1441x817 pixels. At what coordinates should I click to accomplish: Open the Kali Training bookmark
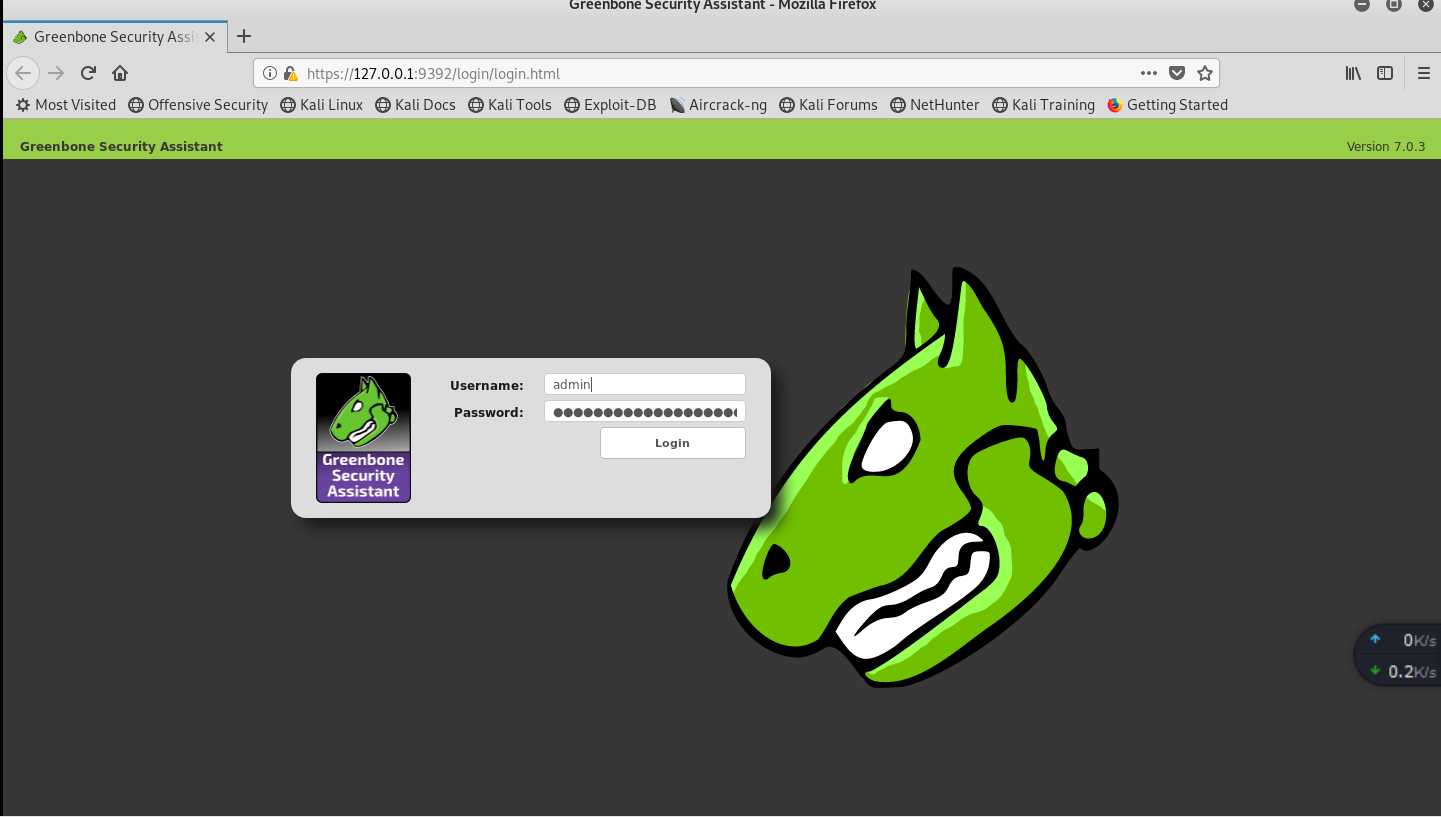coord(1043,105)
